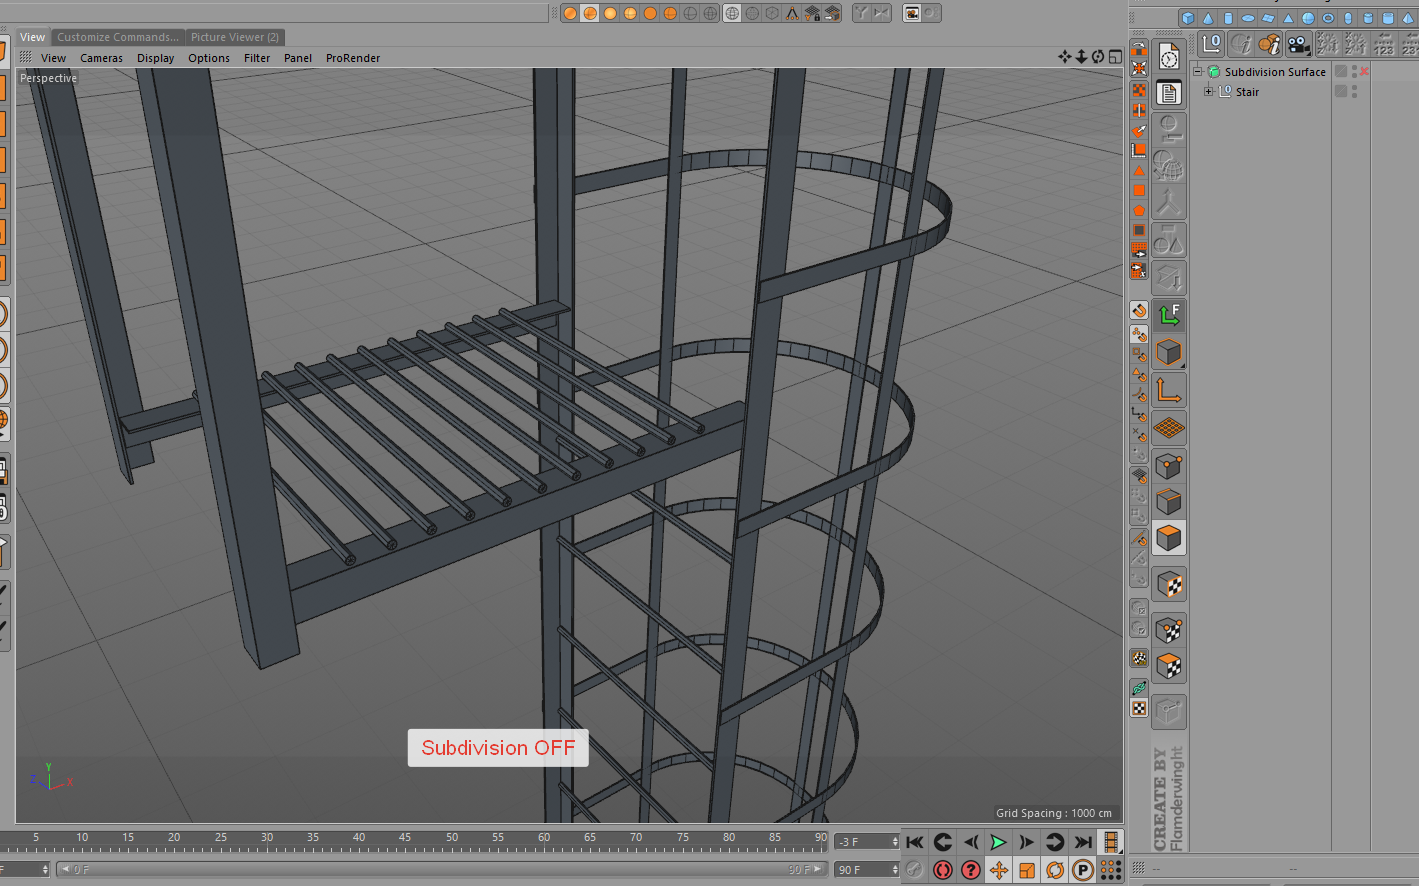Play the animation forward

click(998, 842)
